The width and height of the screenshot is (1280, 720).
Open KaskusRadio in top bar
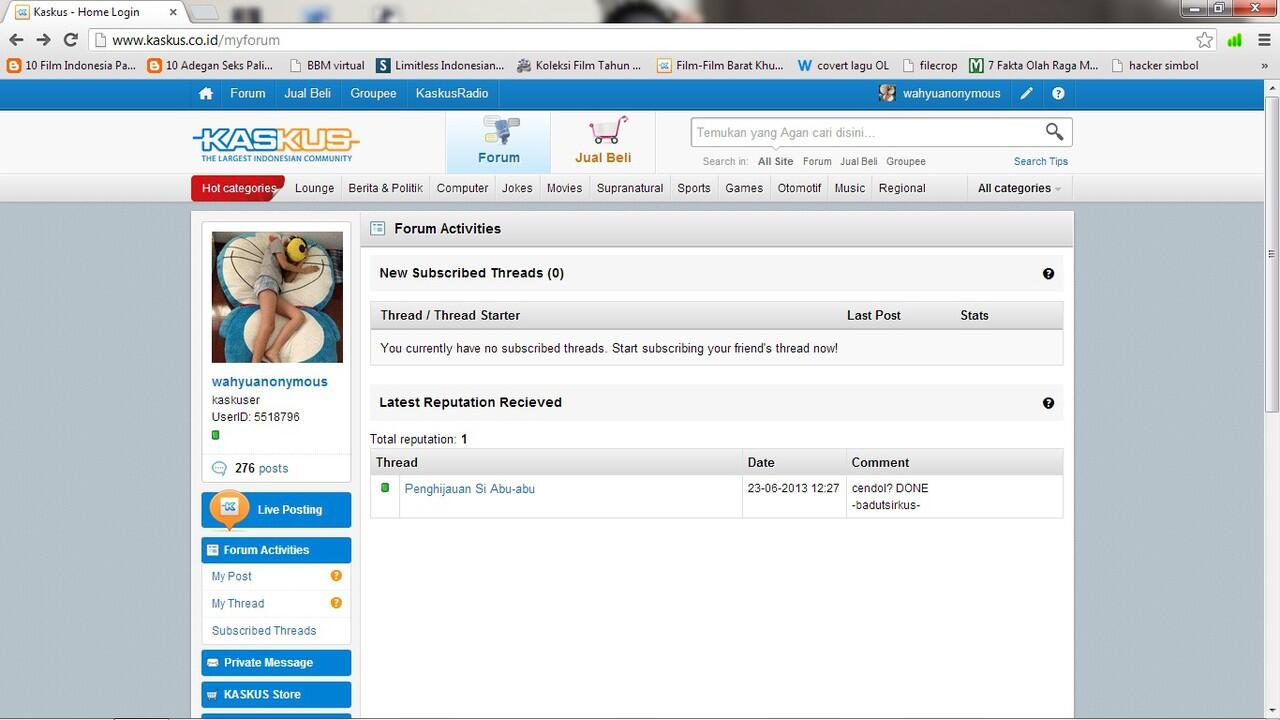click(x=452, y=93)
